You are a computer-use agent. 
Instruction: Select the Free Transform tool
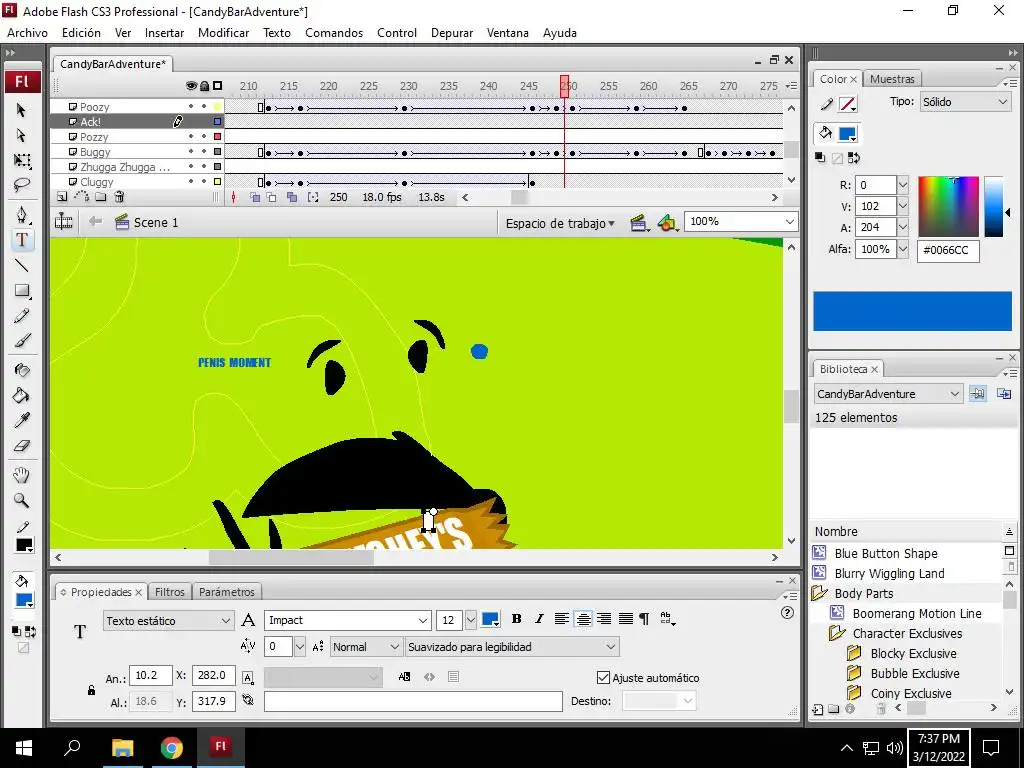tap(22, 160)
